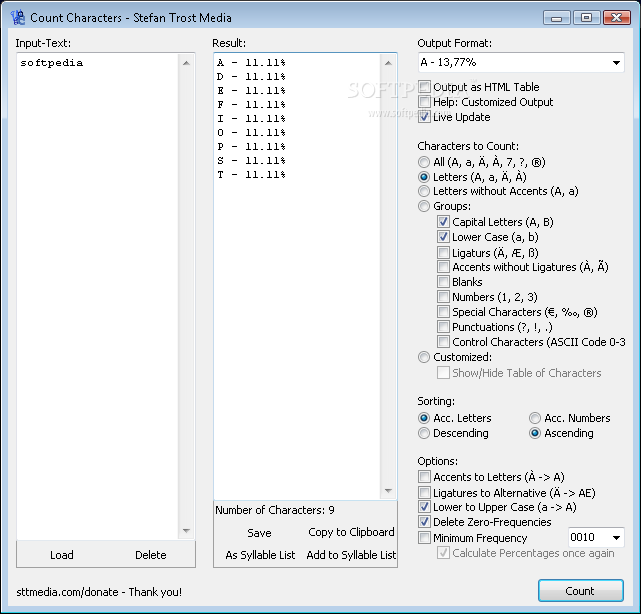Click result line 'S - 11.11%'
The height and width of the screenshot is (614, 641).
(251, 161)
